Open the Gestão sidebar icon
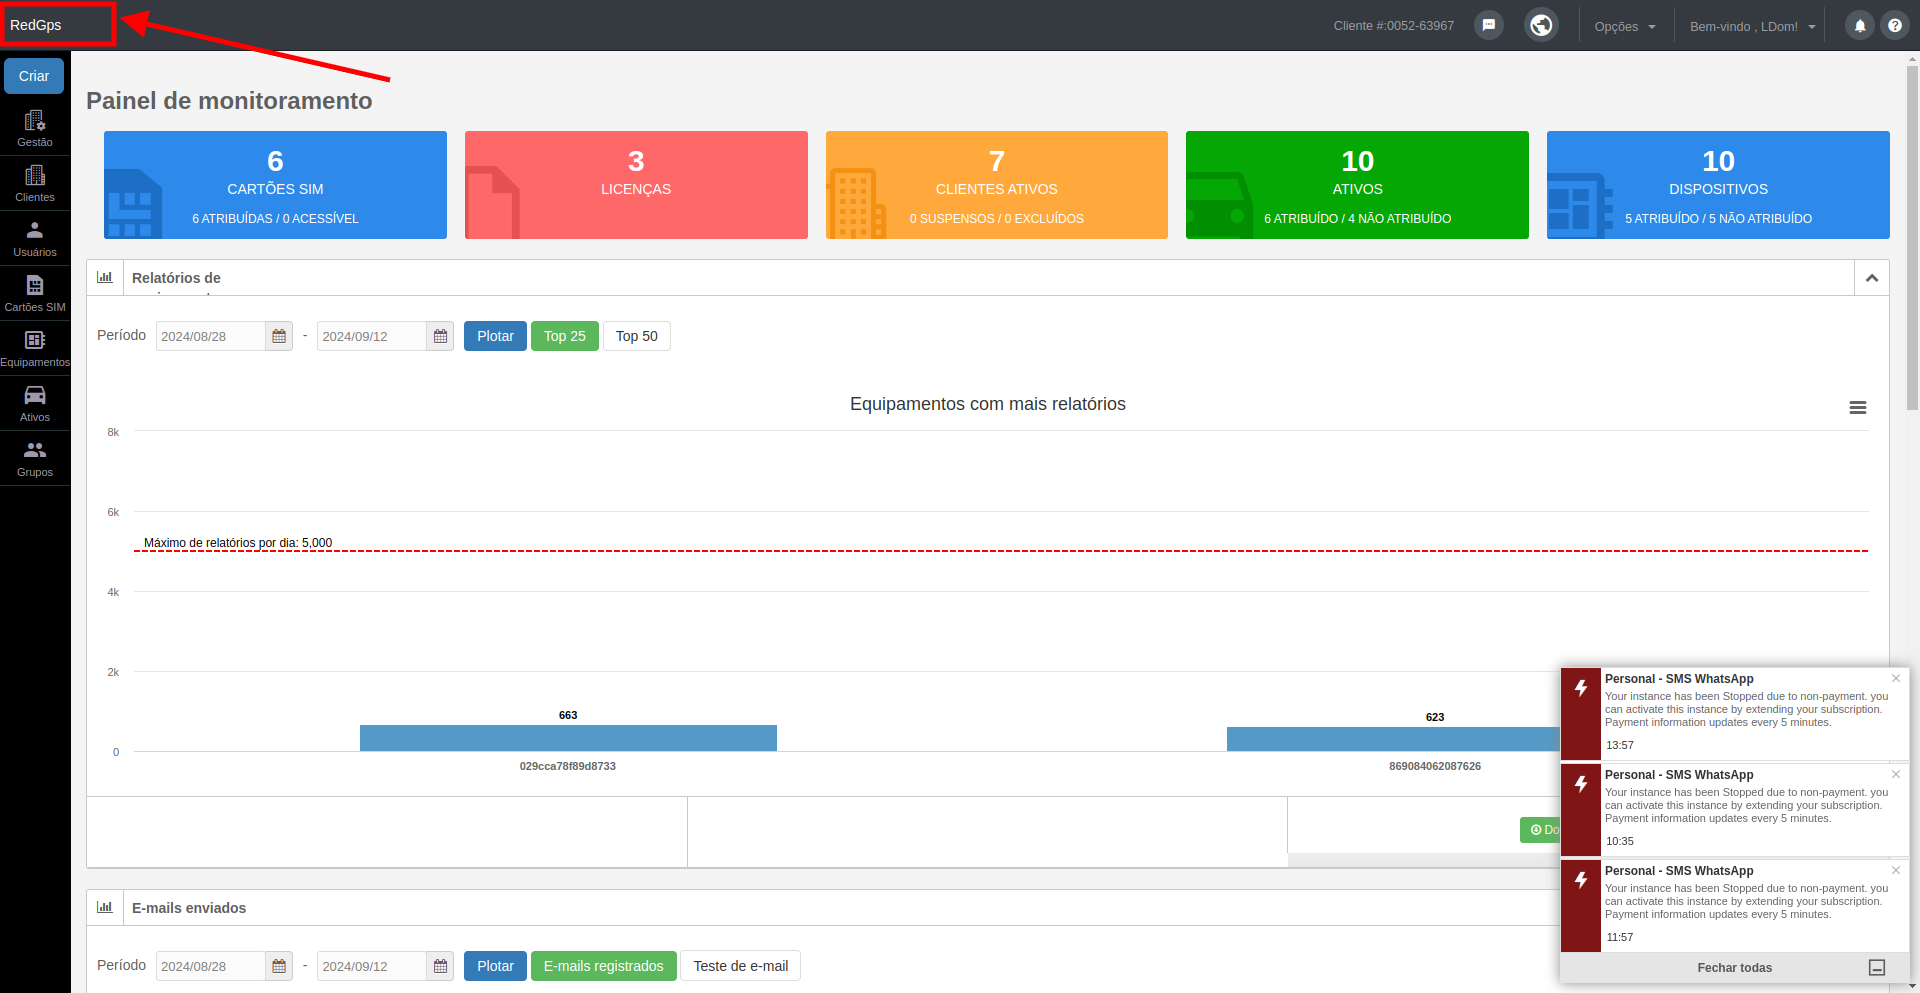The width and height of the screenshot is (1920, 993). 35,128
